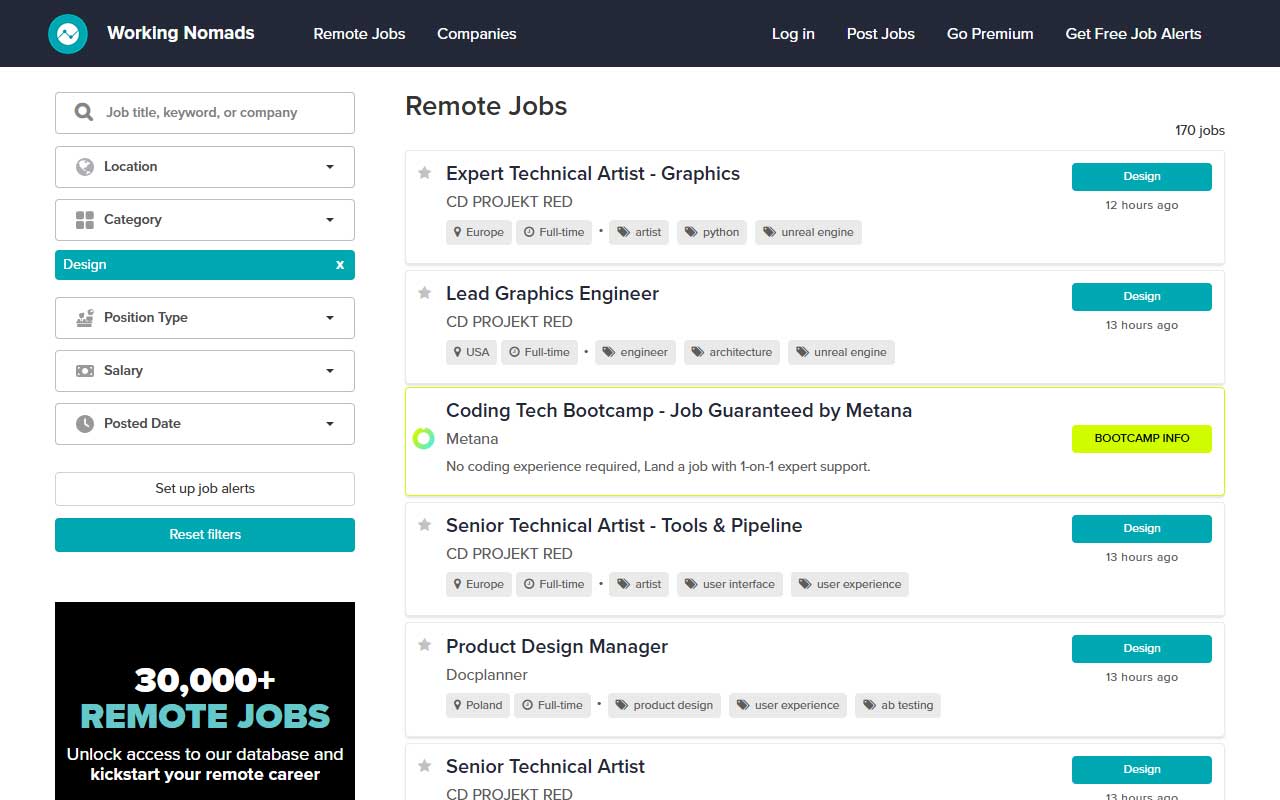This screenshot has width=1280, height=800.
Task: Click the user interface tag
Action: (x=730, y=584)
